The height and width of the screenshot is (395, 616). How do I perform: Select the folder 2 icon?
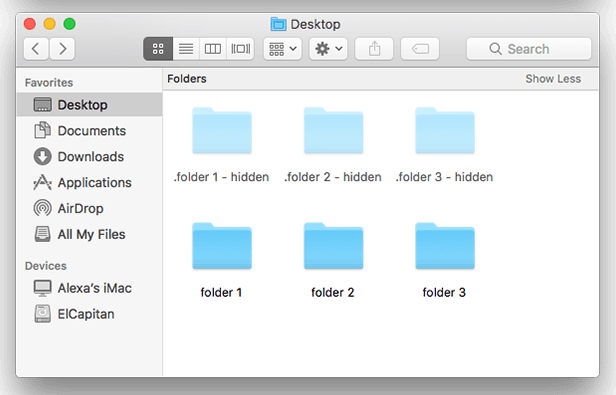334,246
